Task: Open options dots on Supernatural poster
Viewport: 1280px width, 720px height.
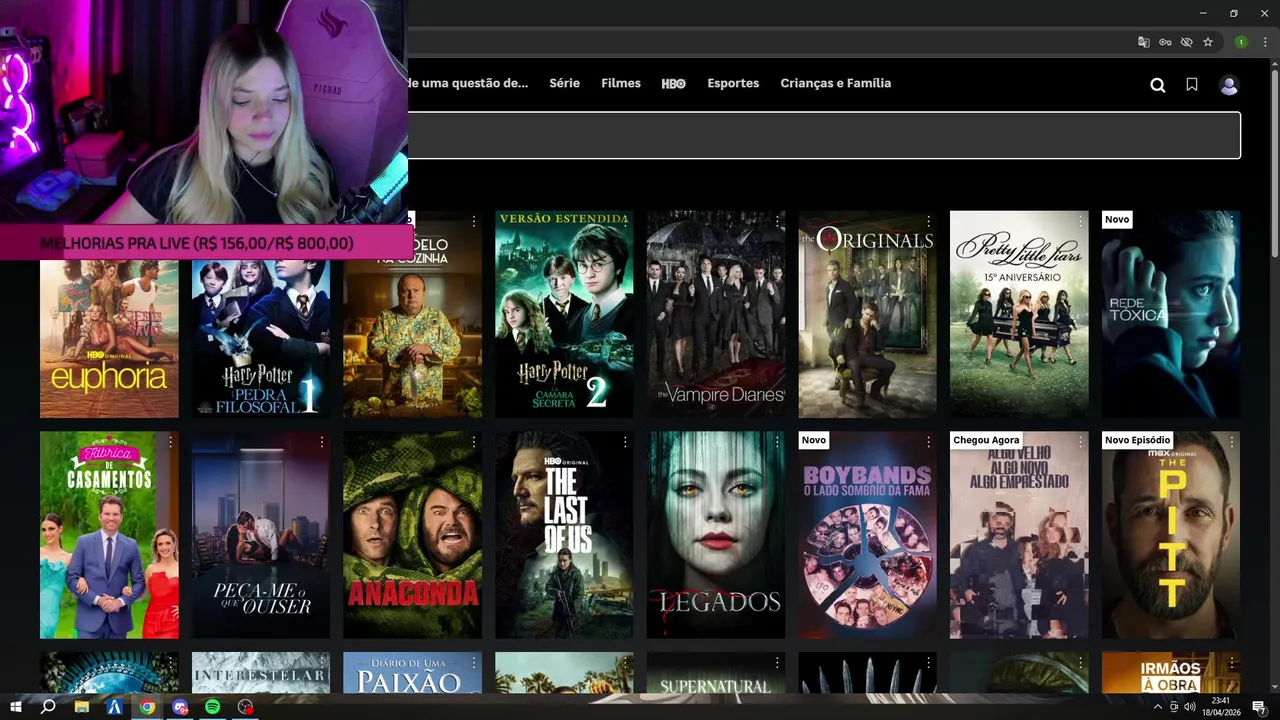Action: [x=777, y=663]
